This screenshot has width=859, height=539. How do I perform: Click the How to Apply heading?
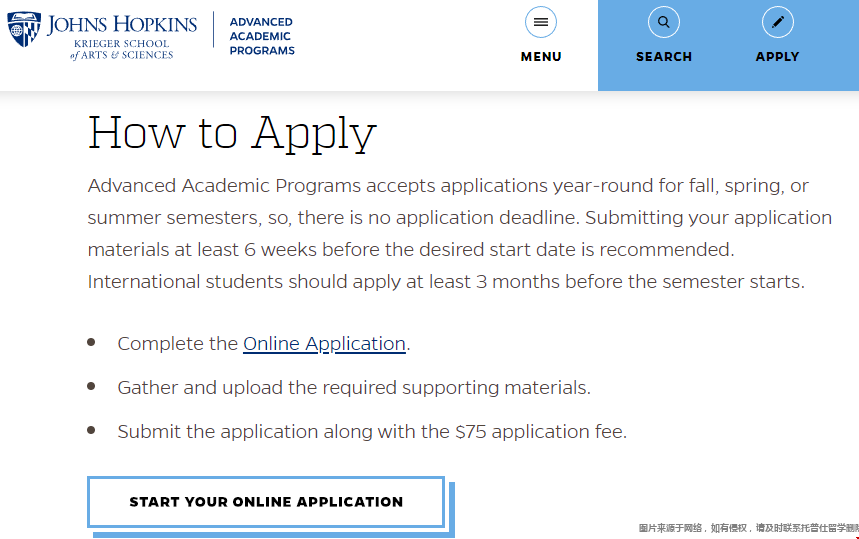[232, 133]
